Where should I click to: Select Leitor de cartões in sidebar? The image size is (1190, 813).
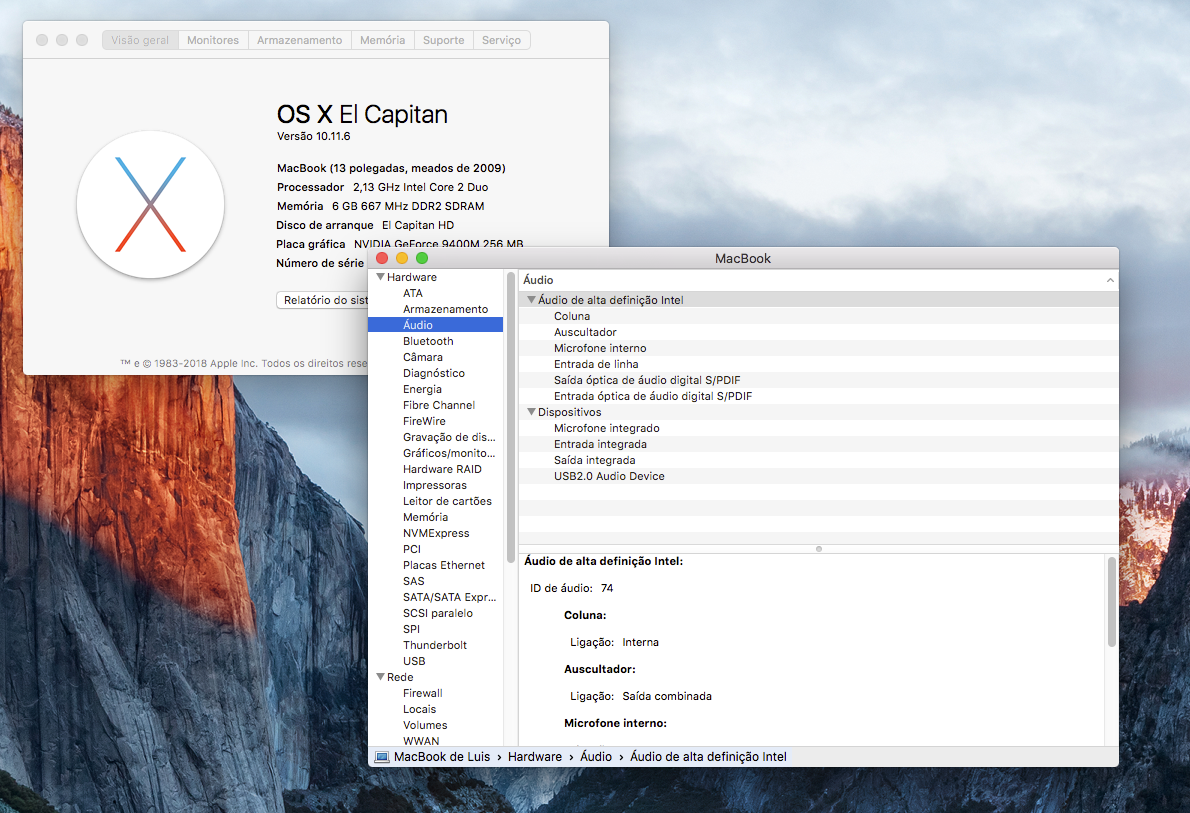(447, 501)
